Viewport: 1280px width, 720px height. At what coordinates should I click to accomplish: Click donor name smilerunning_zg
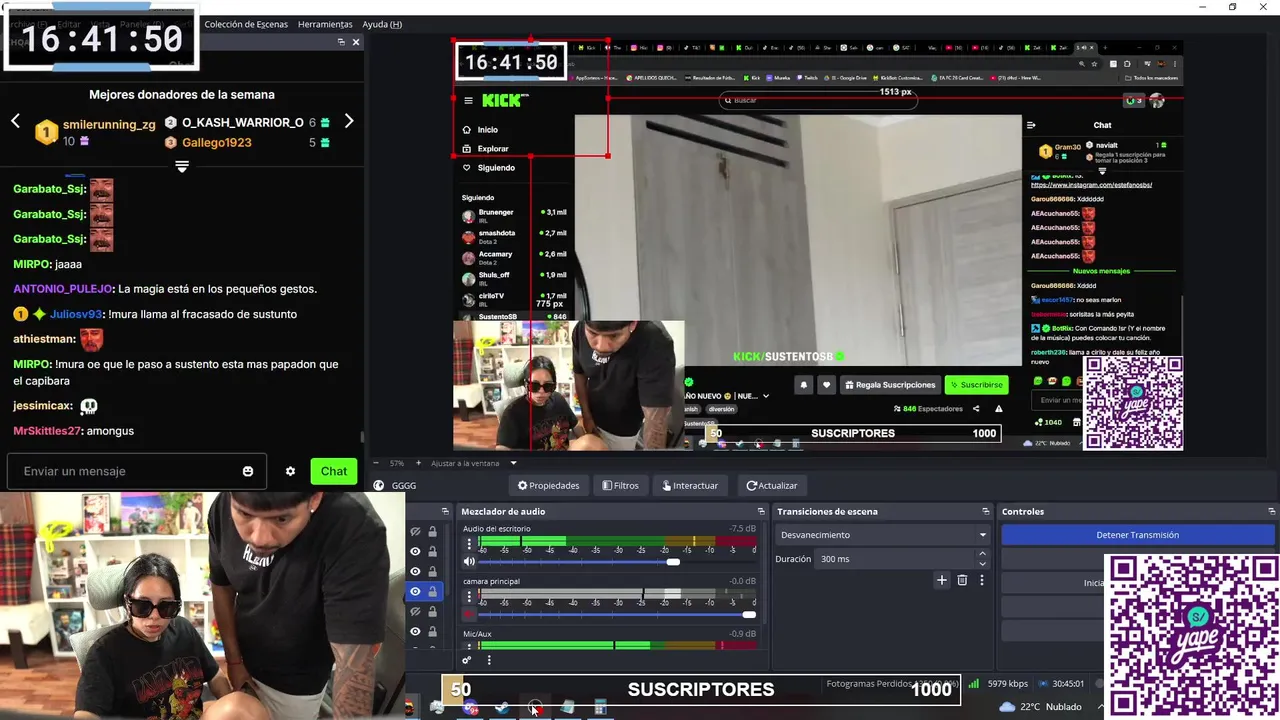point(109,125)
